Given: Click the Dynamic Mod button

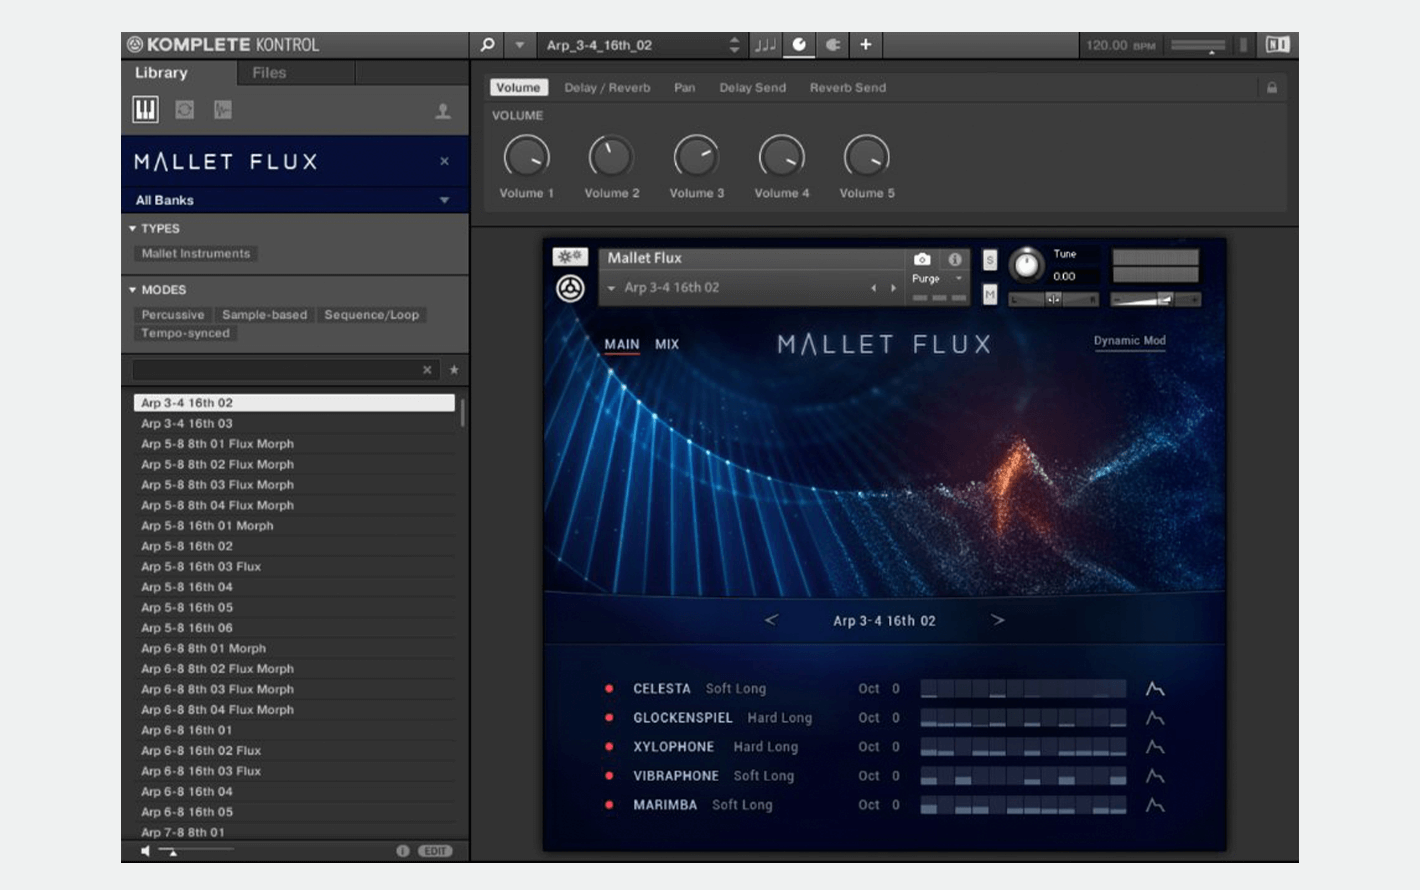Looking at the screenshot, I should click(x=1130, y=341).
